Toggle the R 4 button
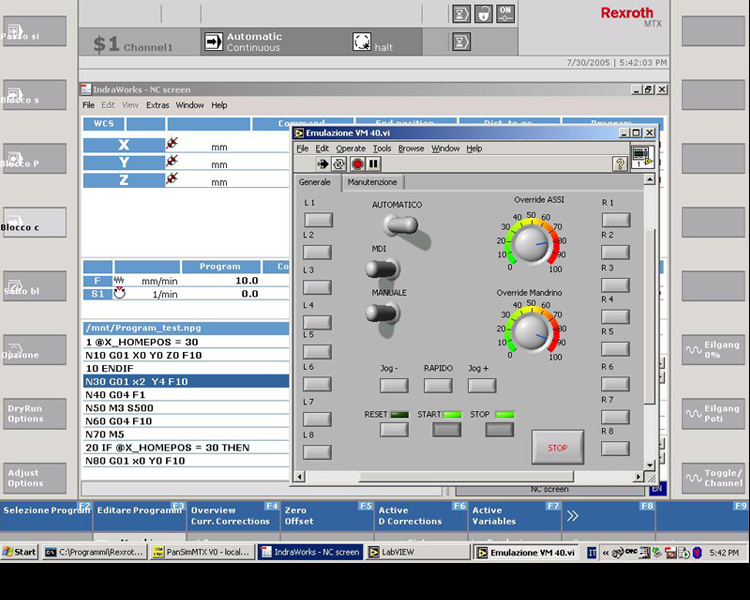750x600 pixels. click(616, 316)
